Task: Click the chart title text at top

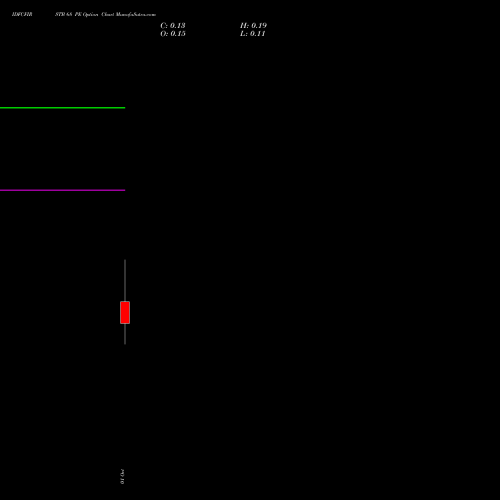Action: point(84,15)
